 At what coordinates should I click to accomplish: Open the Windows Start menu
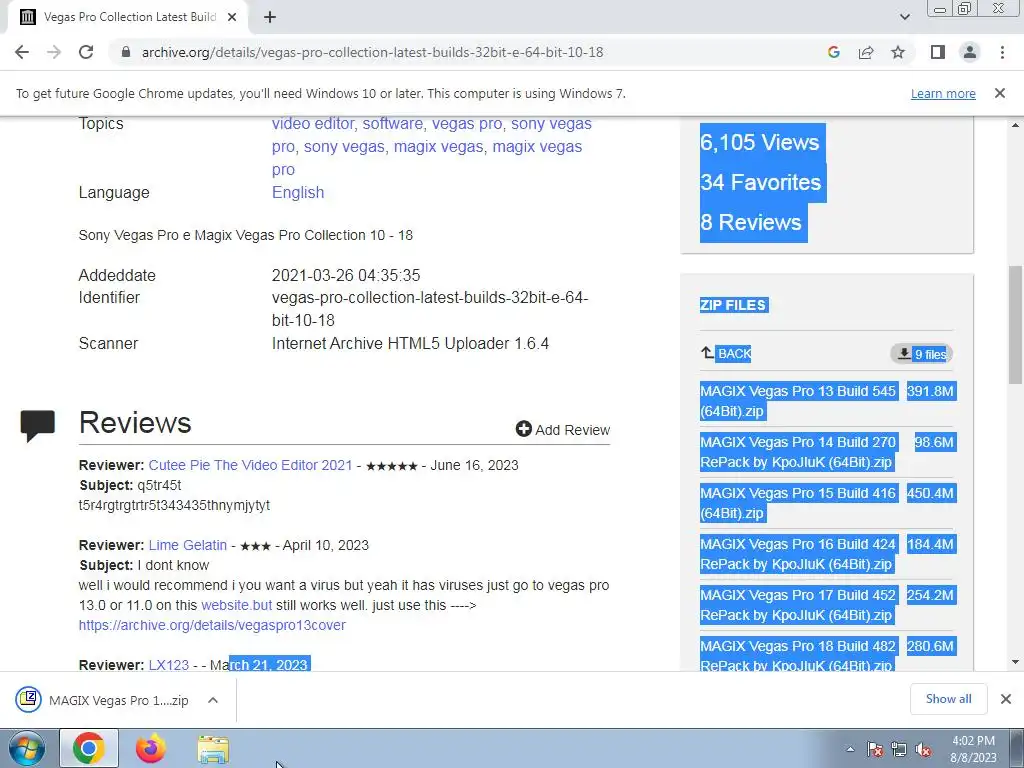click(27, 749)
